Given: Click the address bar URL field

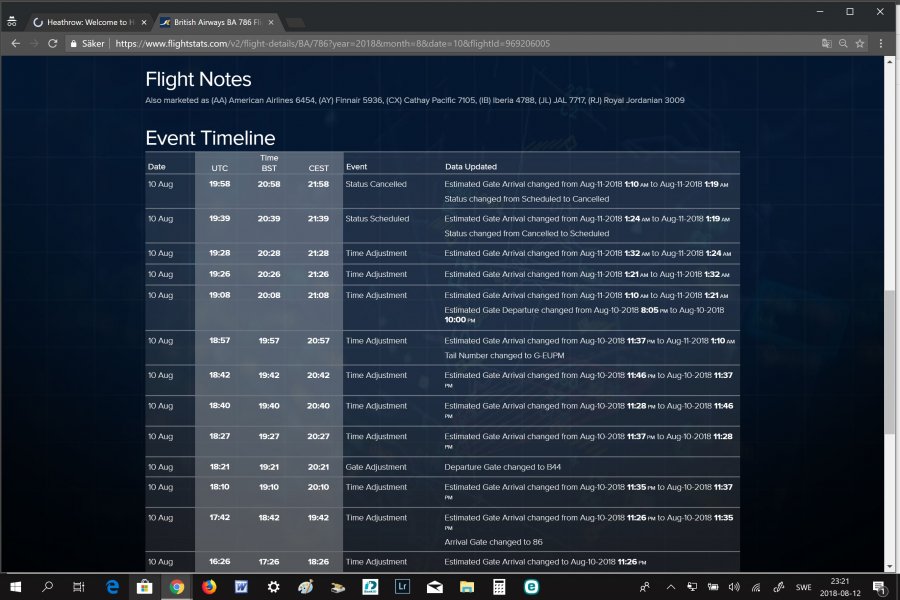Looking at the screenshot, I should (x=450, y=44).
